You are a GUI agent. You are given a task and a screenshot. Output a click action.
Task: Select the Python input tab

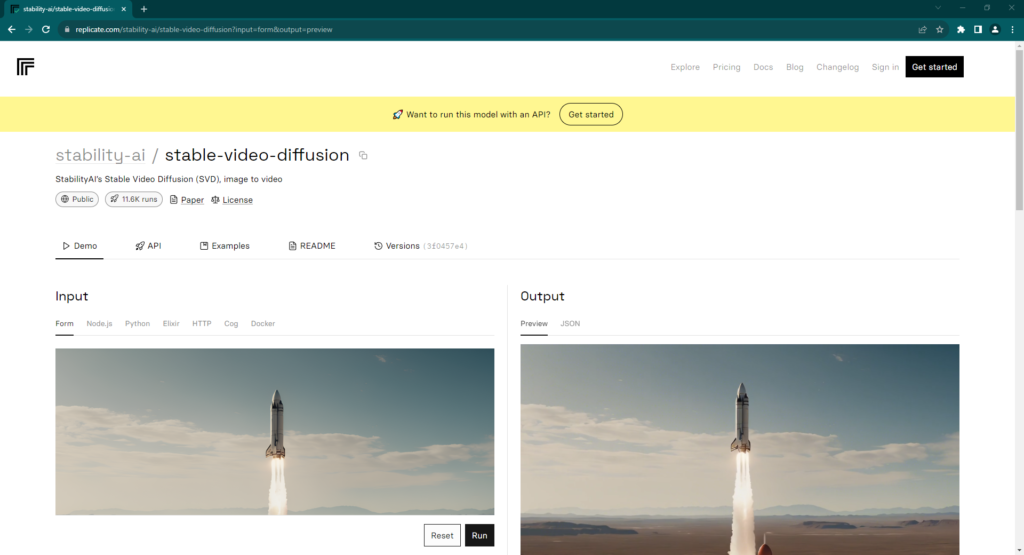pyautogui.click(x=137, y=324)
